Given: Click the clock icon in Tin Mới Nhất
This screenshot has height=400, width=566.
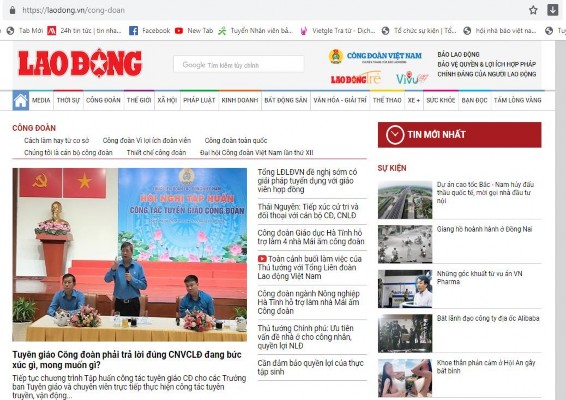Looking at the screenshot, I should [395, 135].
